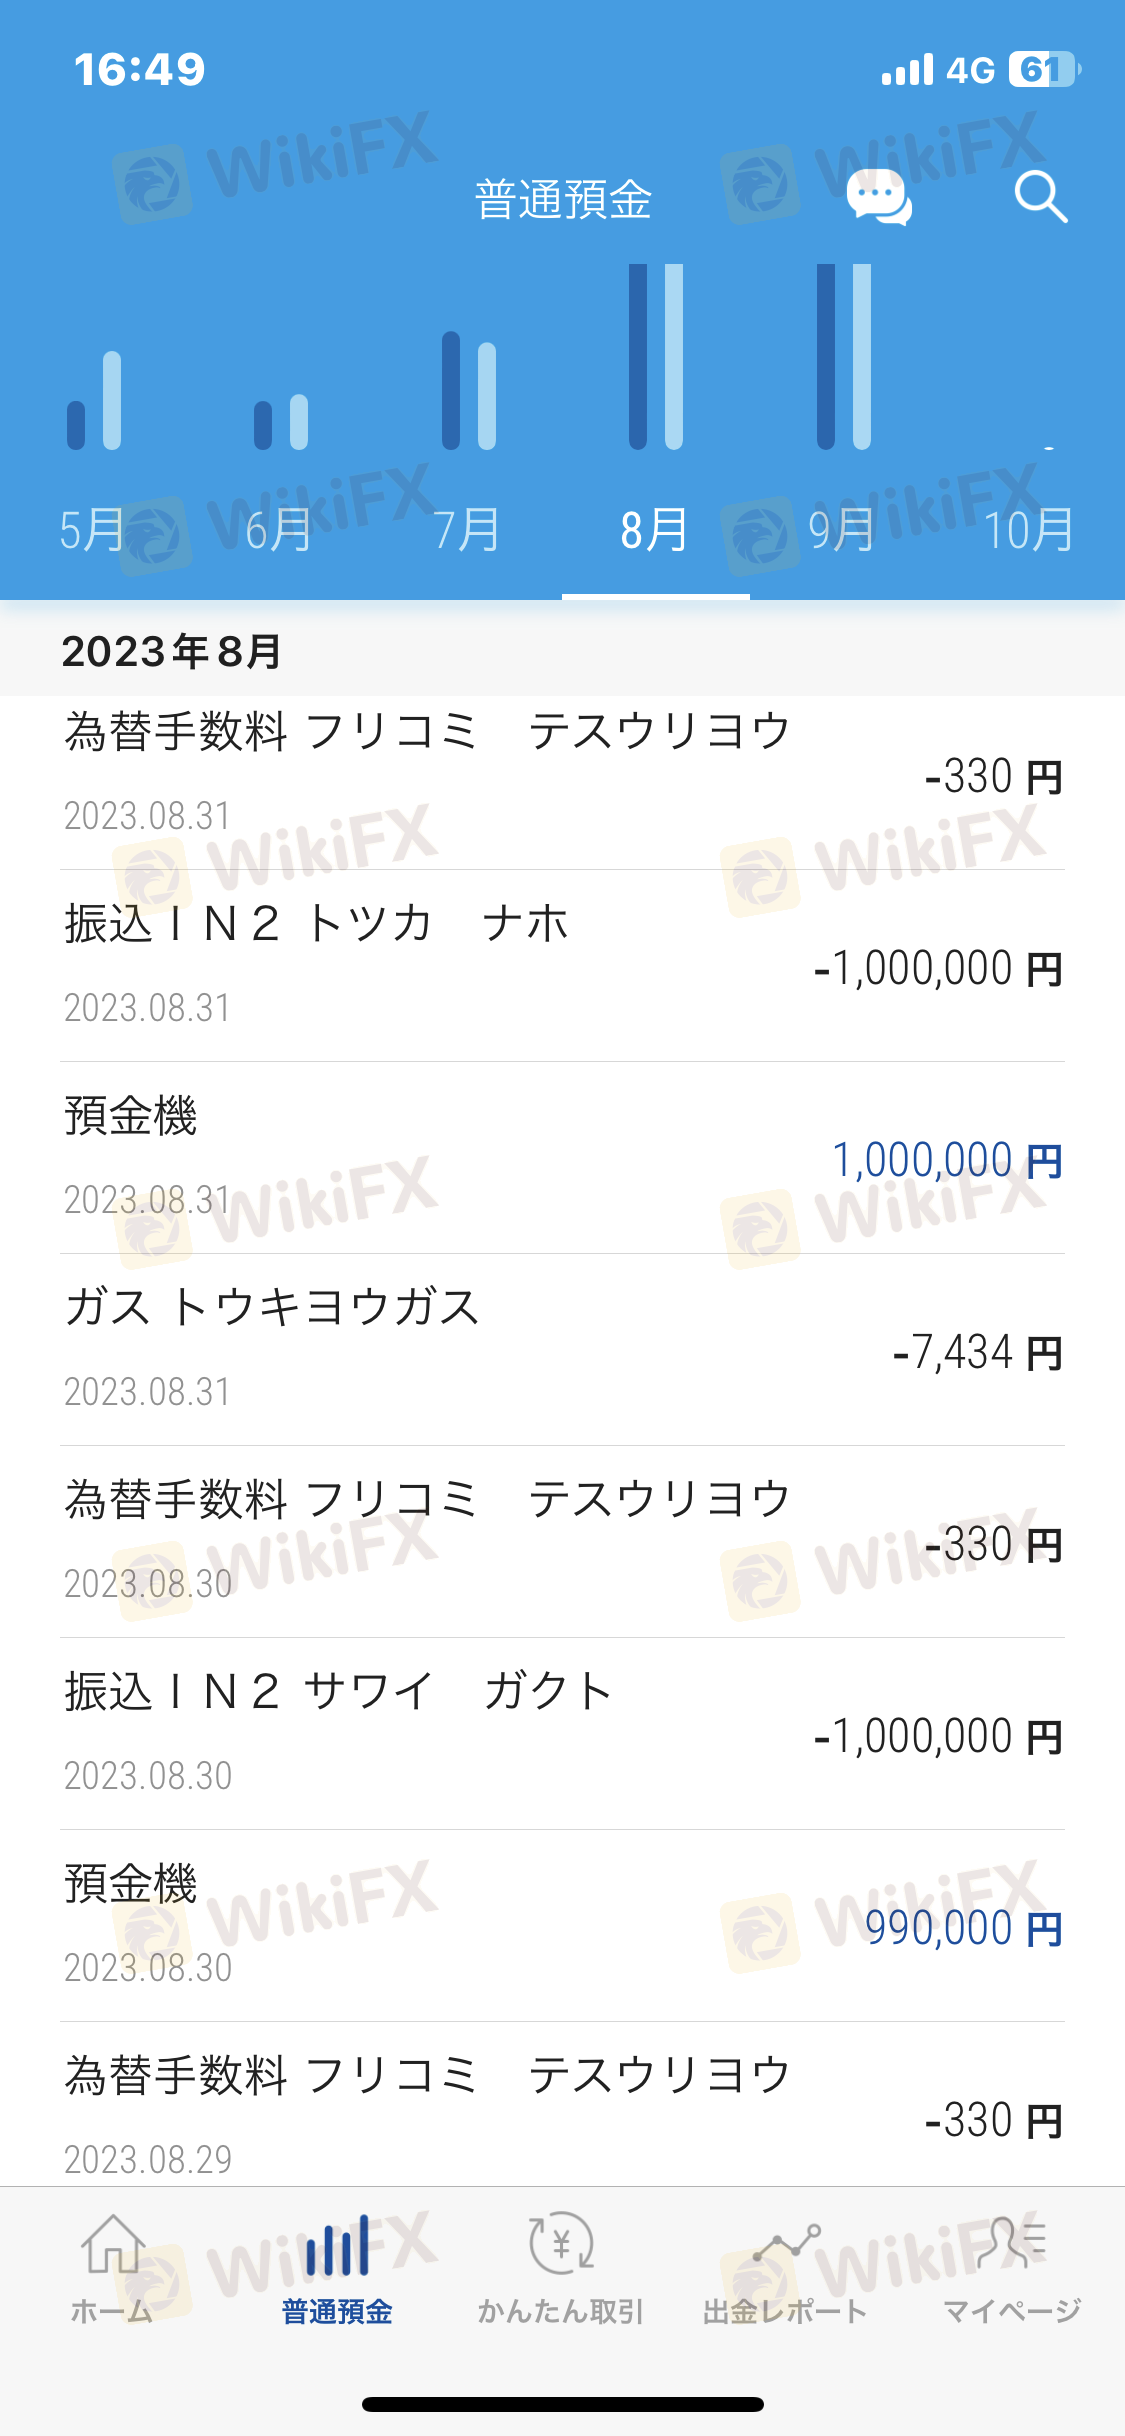Open the 2023.08.31 預金機 1,000,000 円 deposit

click(x=562, y=1158)
